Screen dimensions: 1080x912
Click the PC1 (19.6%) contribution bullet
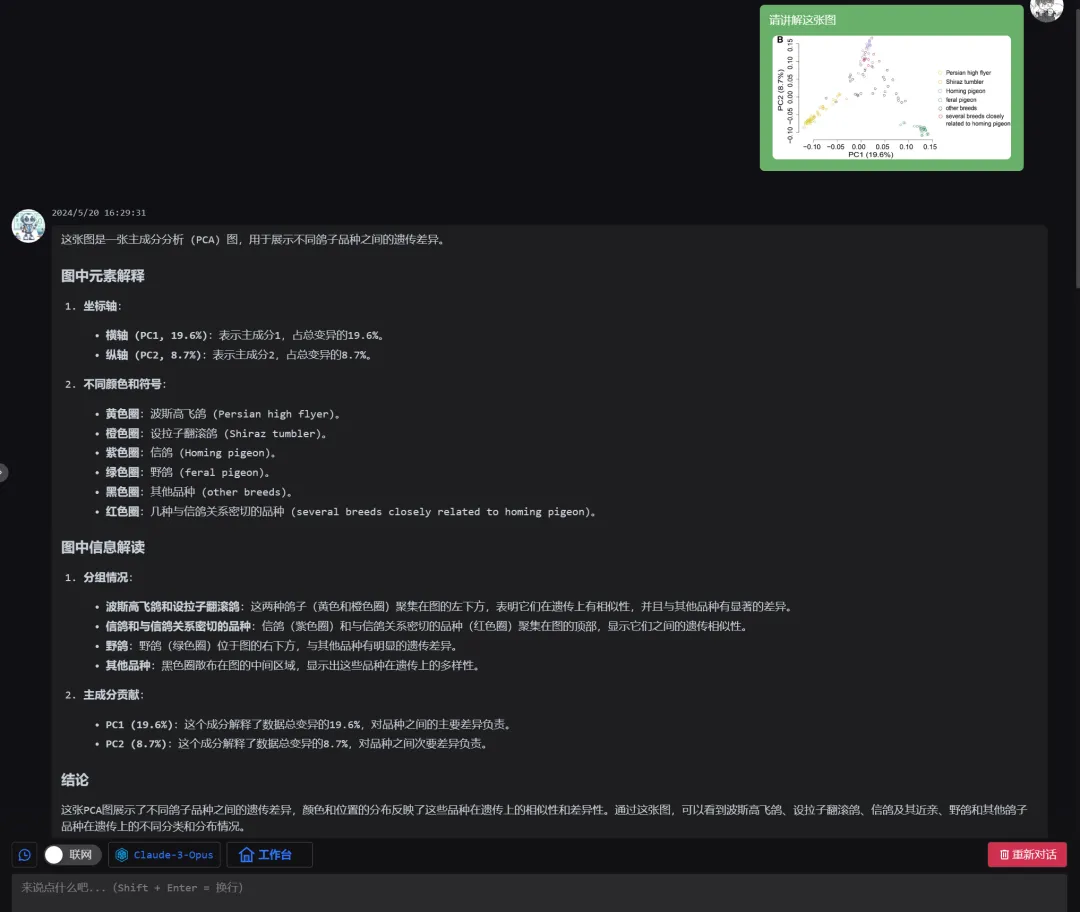[x=309, y=725]
